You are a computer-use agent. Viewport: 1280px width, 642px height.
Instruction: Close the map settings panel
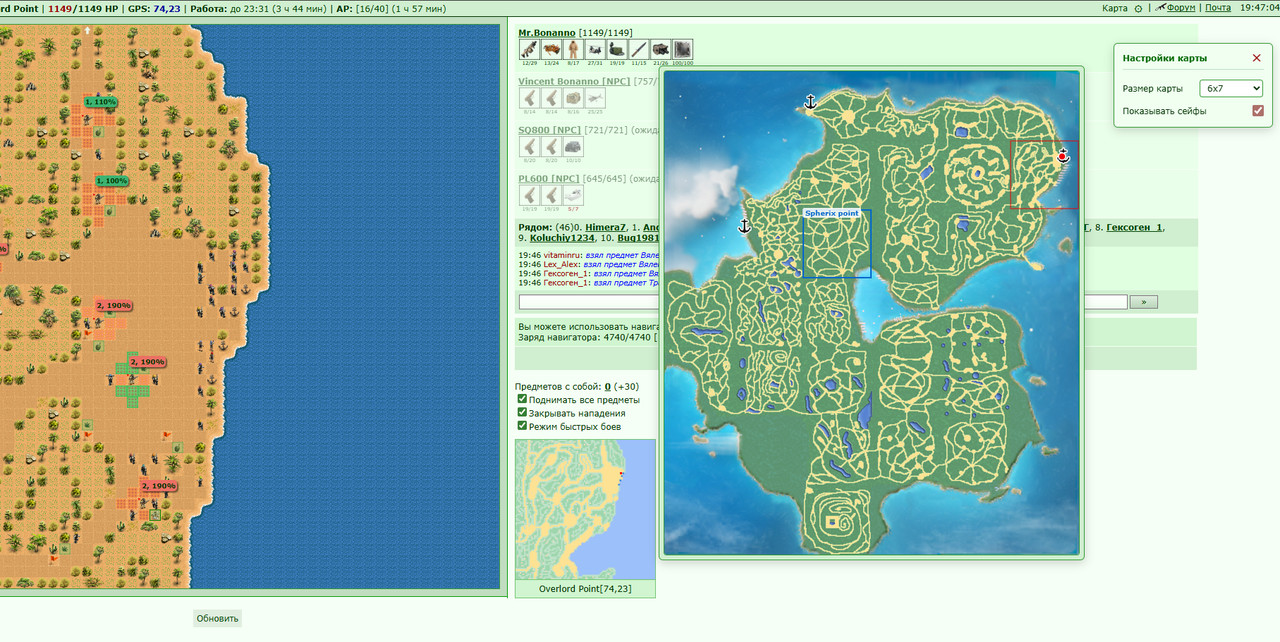click(1256, 58)
